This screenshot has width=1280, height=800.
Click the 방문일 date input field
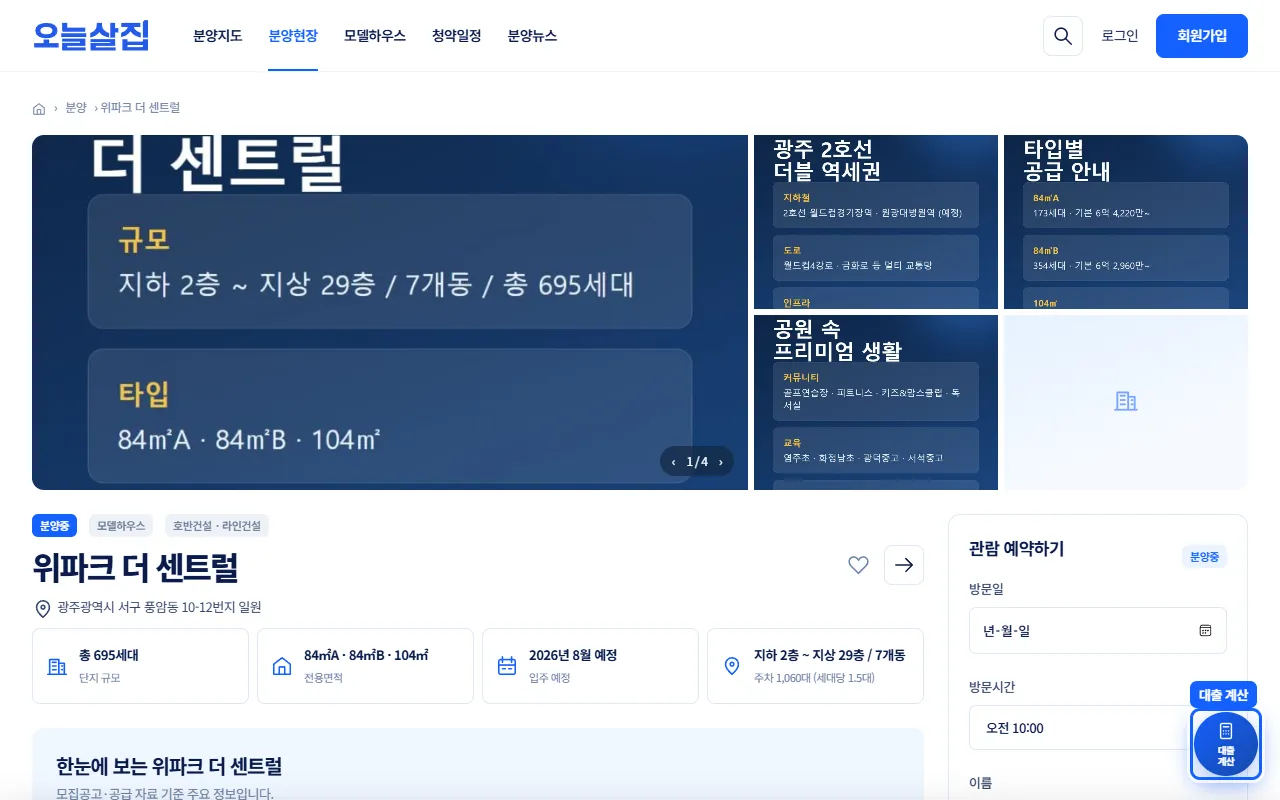click(x=1098, y=631)
